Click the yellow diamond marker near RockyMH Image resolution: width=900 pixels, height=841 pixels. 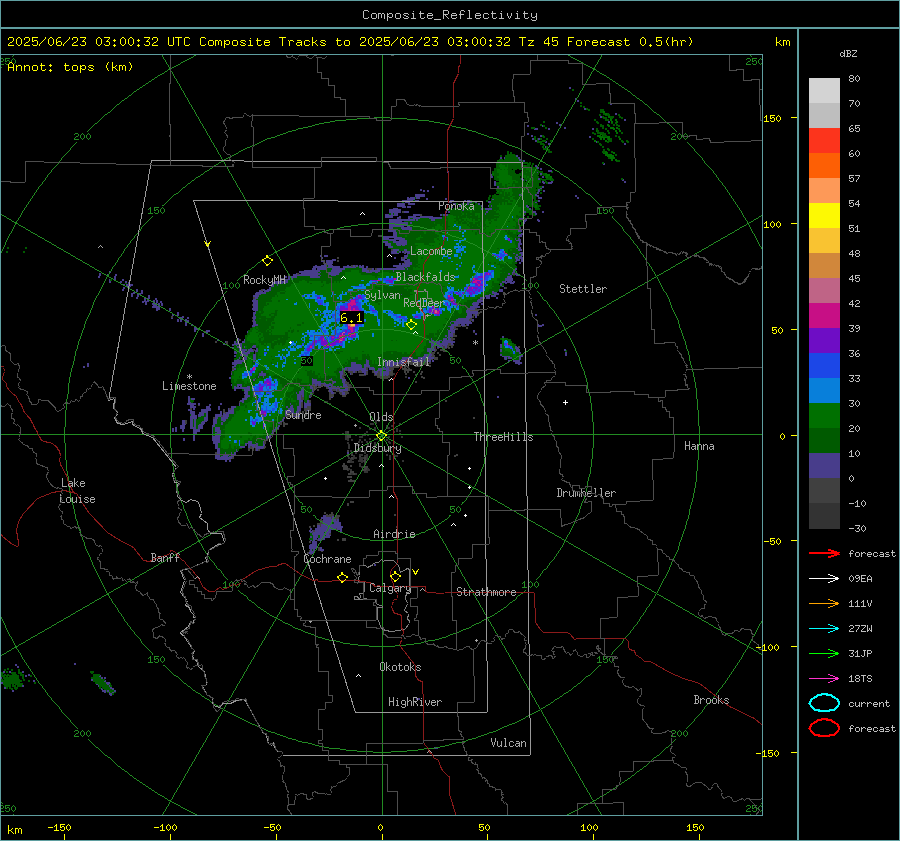(x=267, y=261)
